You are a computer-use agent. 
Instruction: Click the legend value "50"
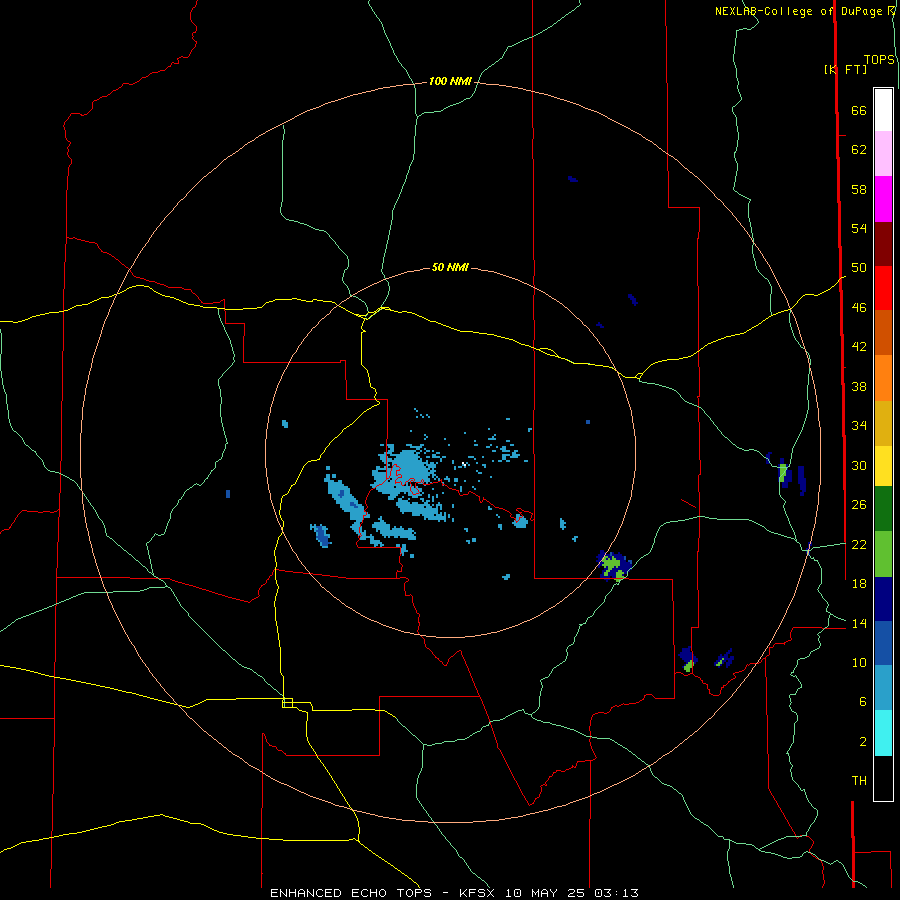(x=859, y=267)
